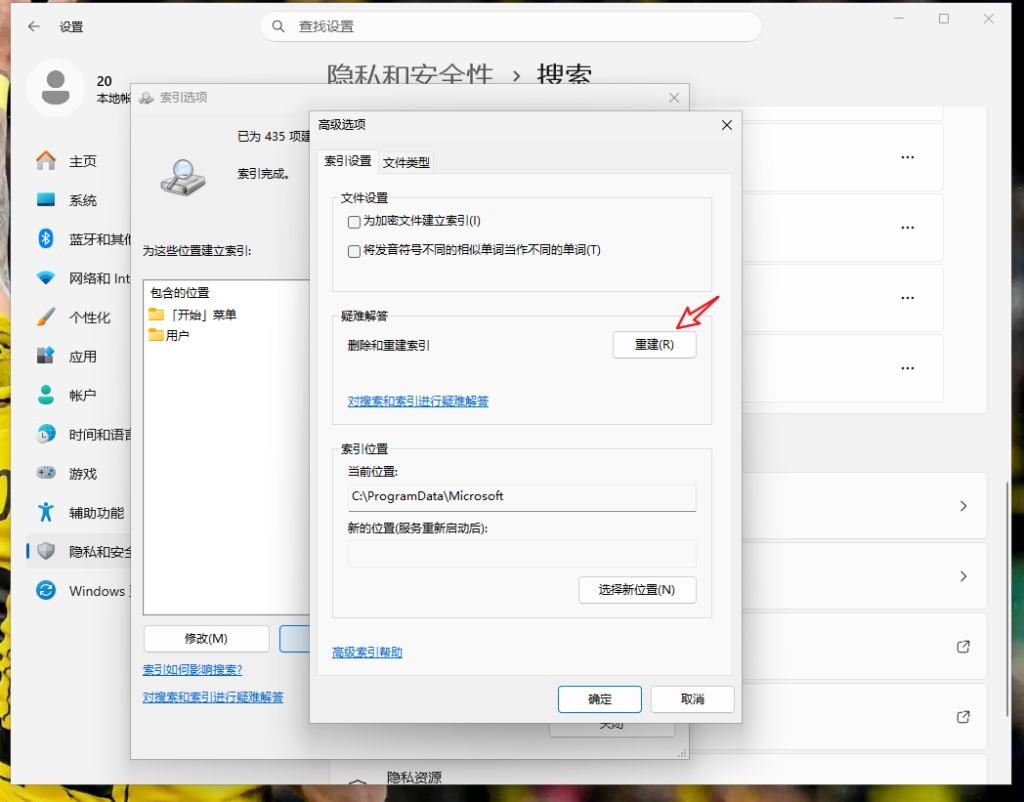Open Windows Update icon in sidebar
The width and height of the screenshot is (1024, 802).
(46, 590)
